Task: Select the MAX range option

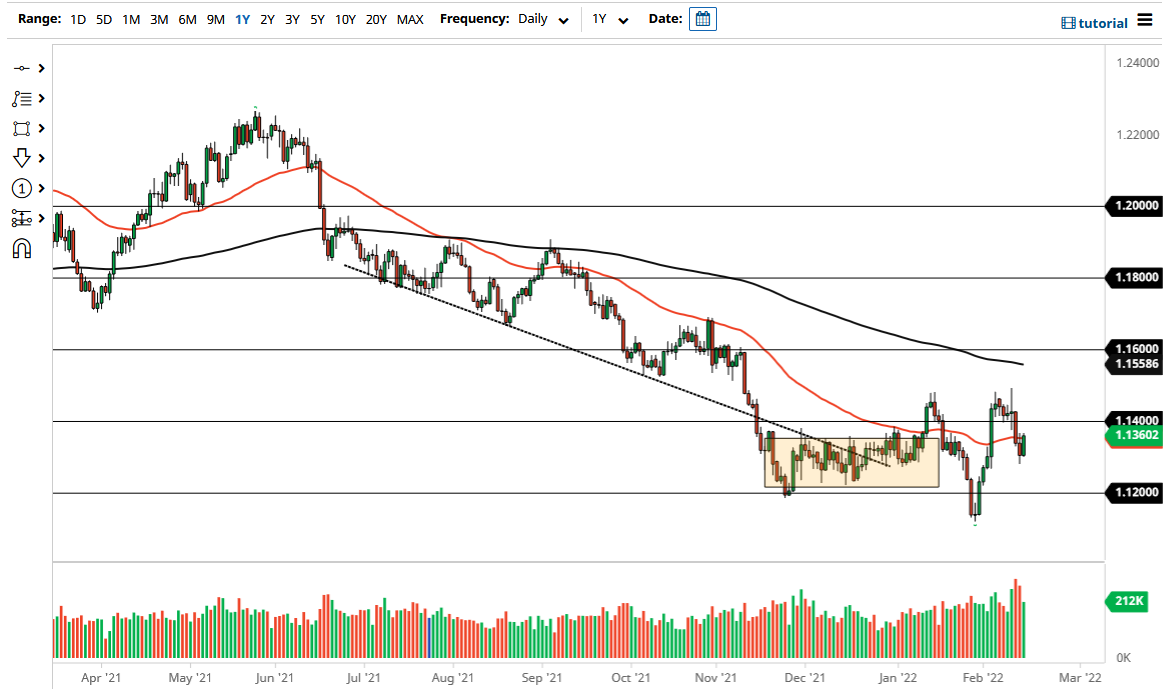Action: tap(410, 18)
